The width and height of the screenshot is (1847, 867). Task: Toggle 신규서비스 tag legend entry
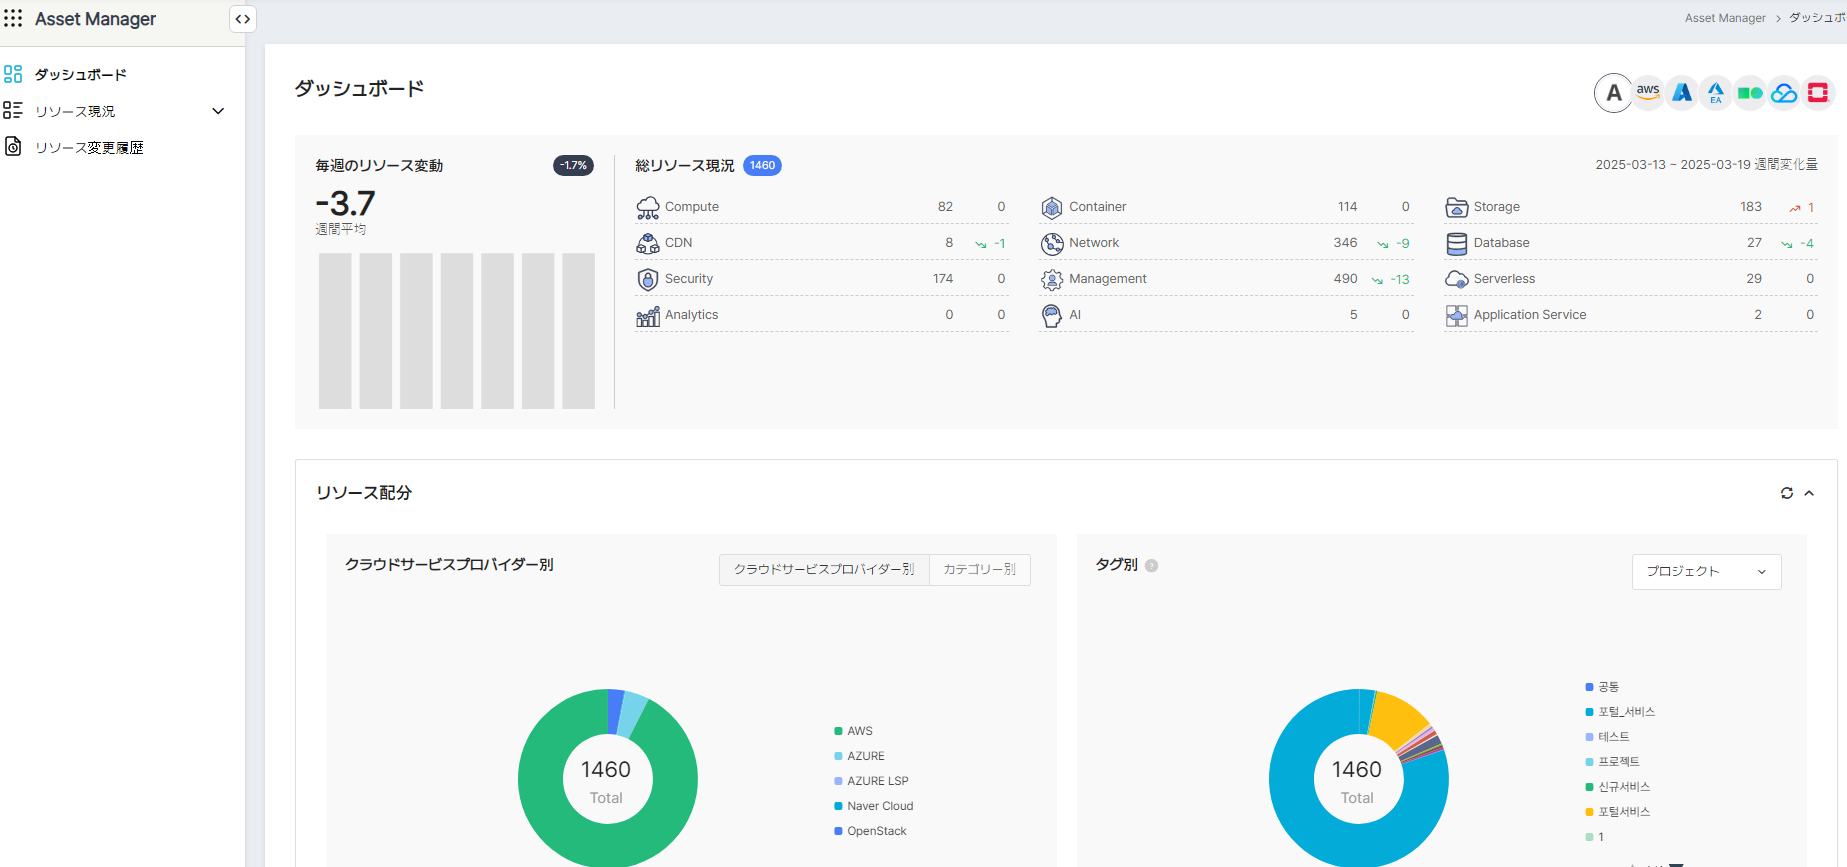(1618, 787)
